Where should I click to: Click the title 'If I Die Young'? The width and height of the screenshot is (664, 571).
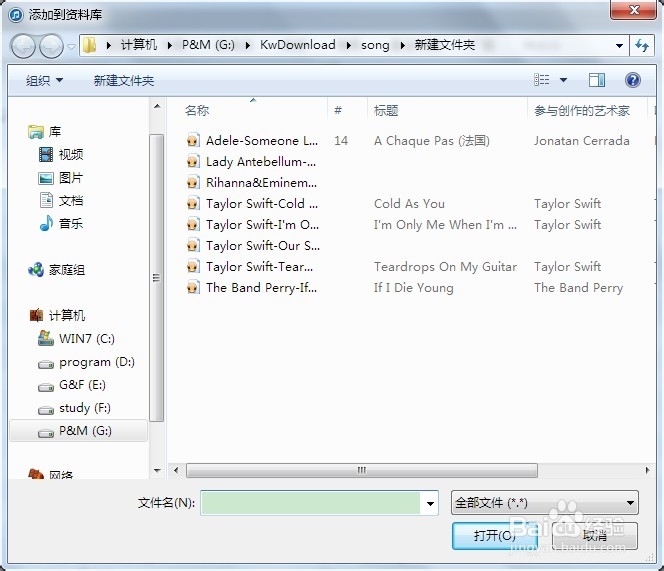tap(413, 288)
